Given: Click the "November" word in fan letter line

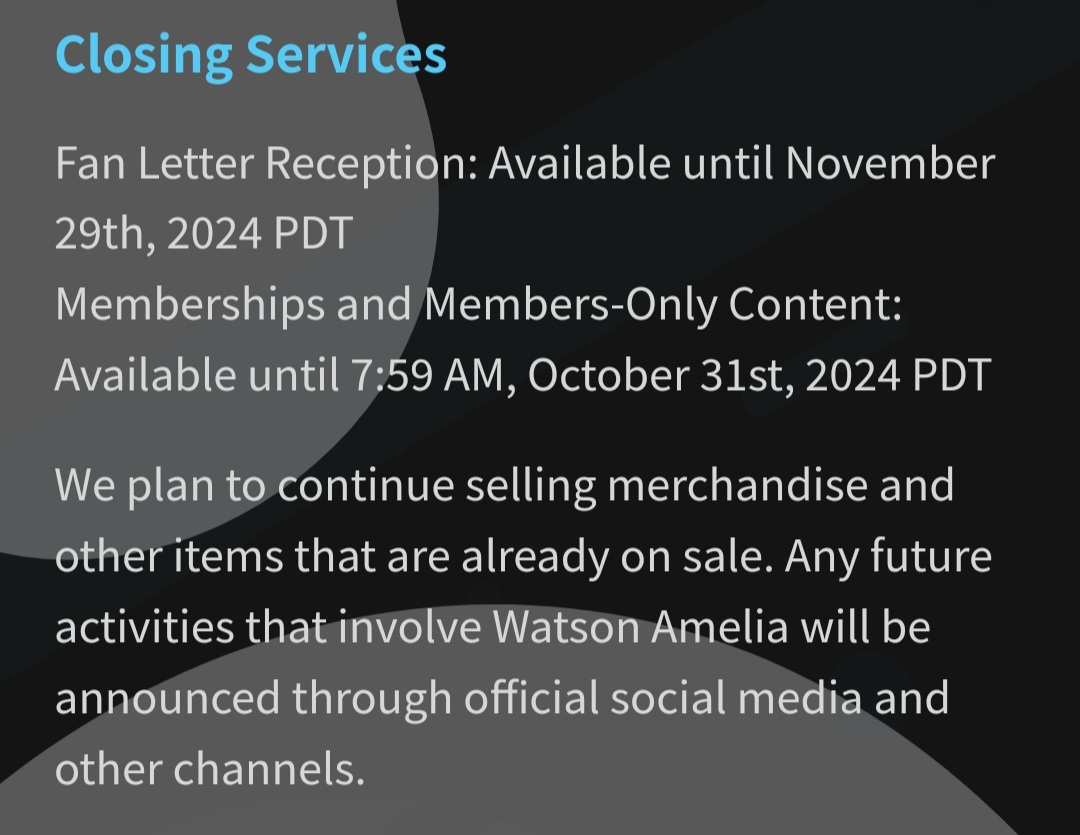Looking at the screenshot, I should pos(890,164).
